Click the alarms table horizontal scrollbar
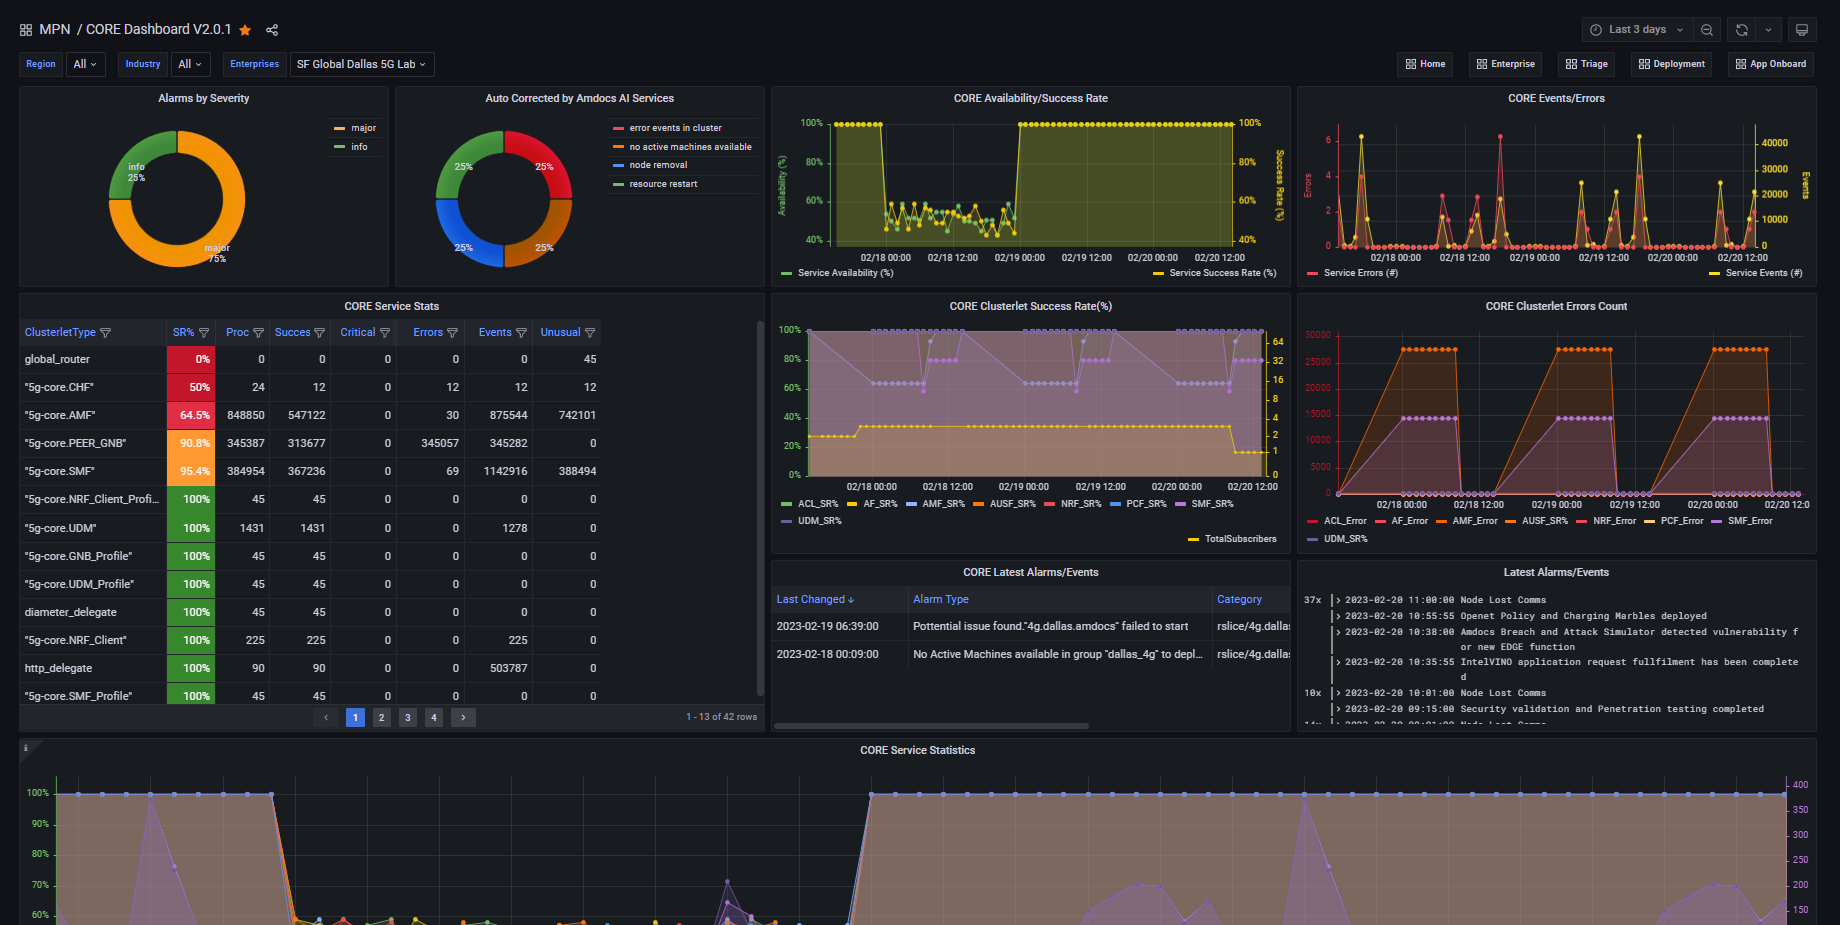This screenshot has height=925, width=1840. tap(931, 726)
